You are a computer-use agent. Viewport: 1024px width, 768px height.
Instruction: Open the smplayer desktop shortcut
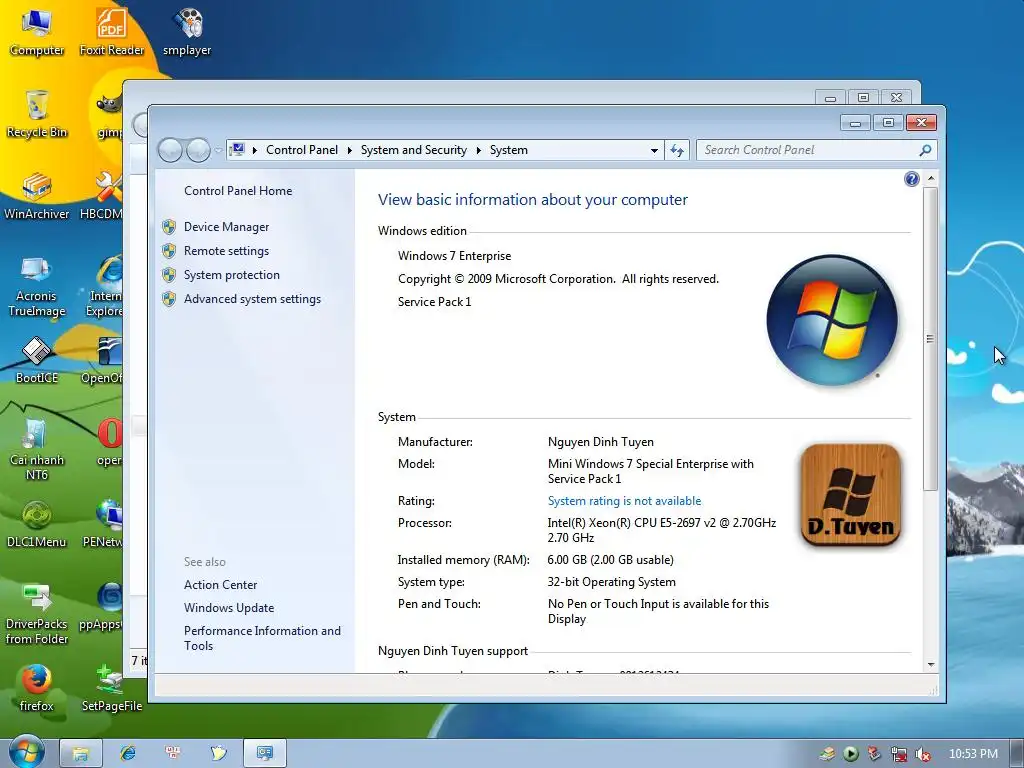187,31
